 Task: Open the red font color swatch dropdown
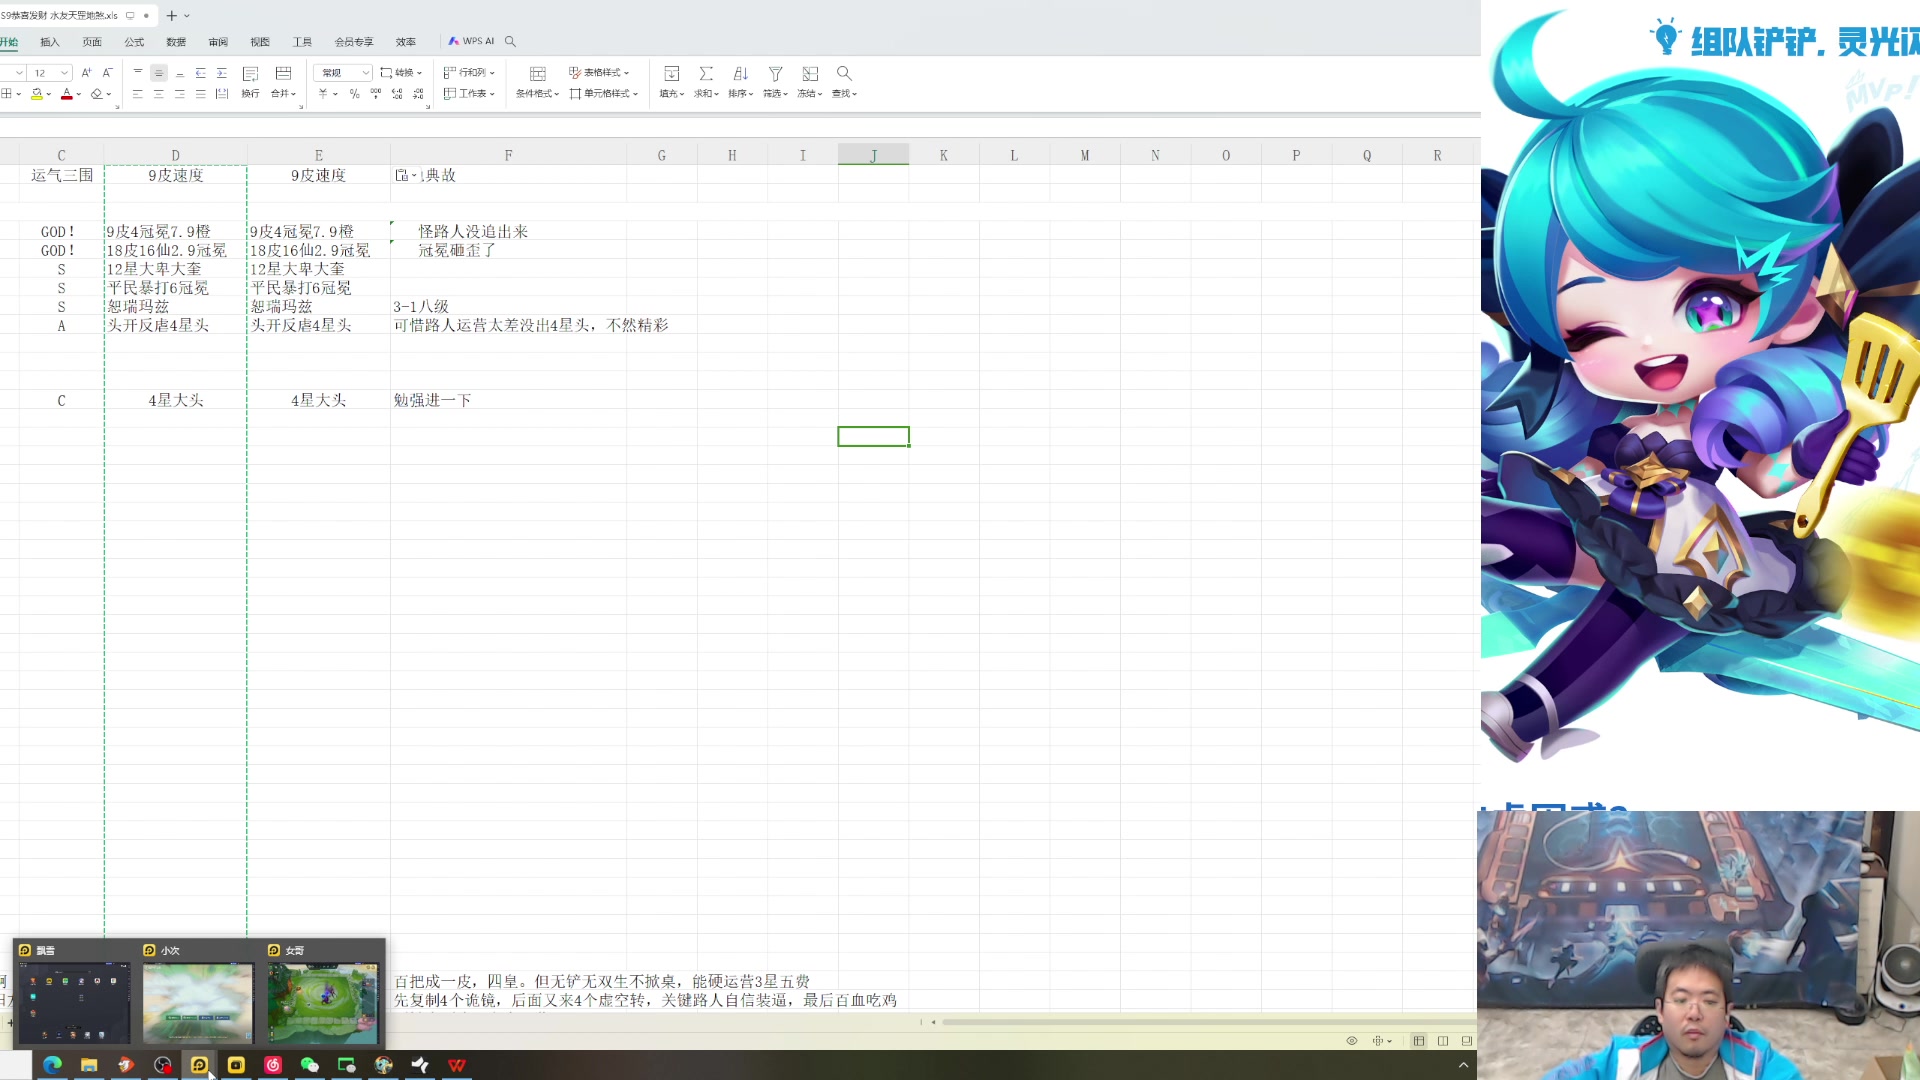click(79, 94)
